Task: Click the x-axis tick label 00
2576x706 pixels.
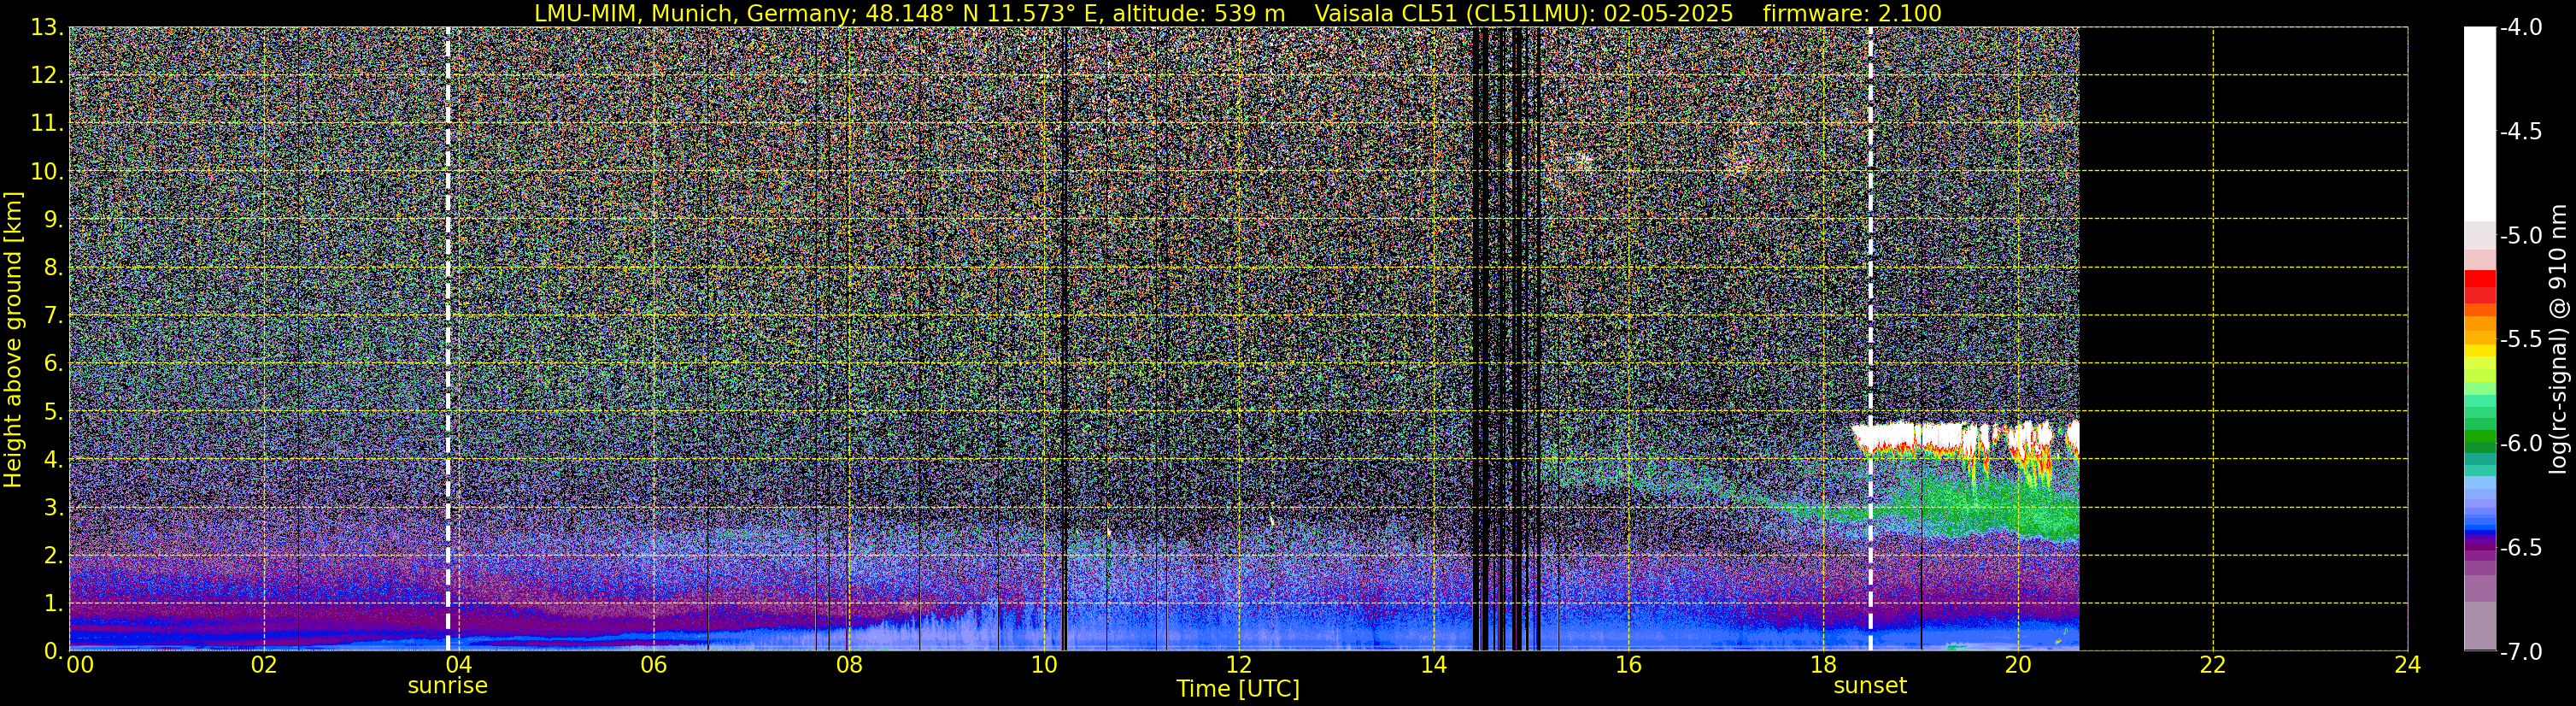Action: (79, 665)
